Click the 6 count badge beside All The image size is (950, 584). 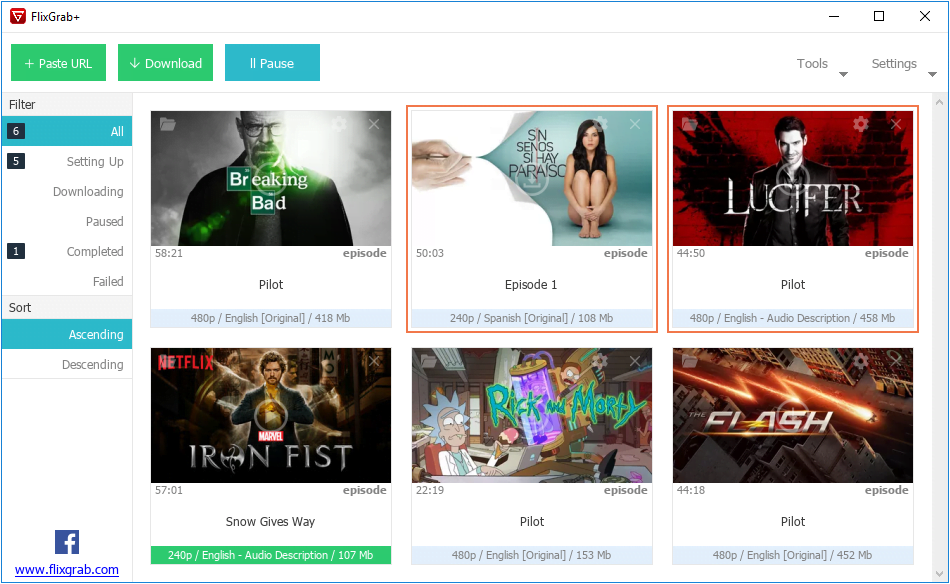point(16,131)
